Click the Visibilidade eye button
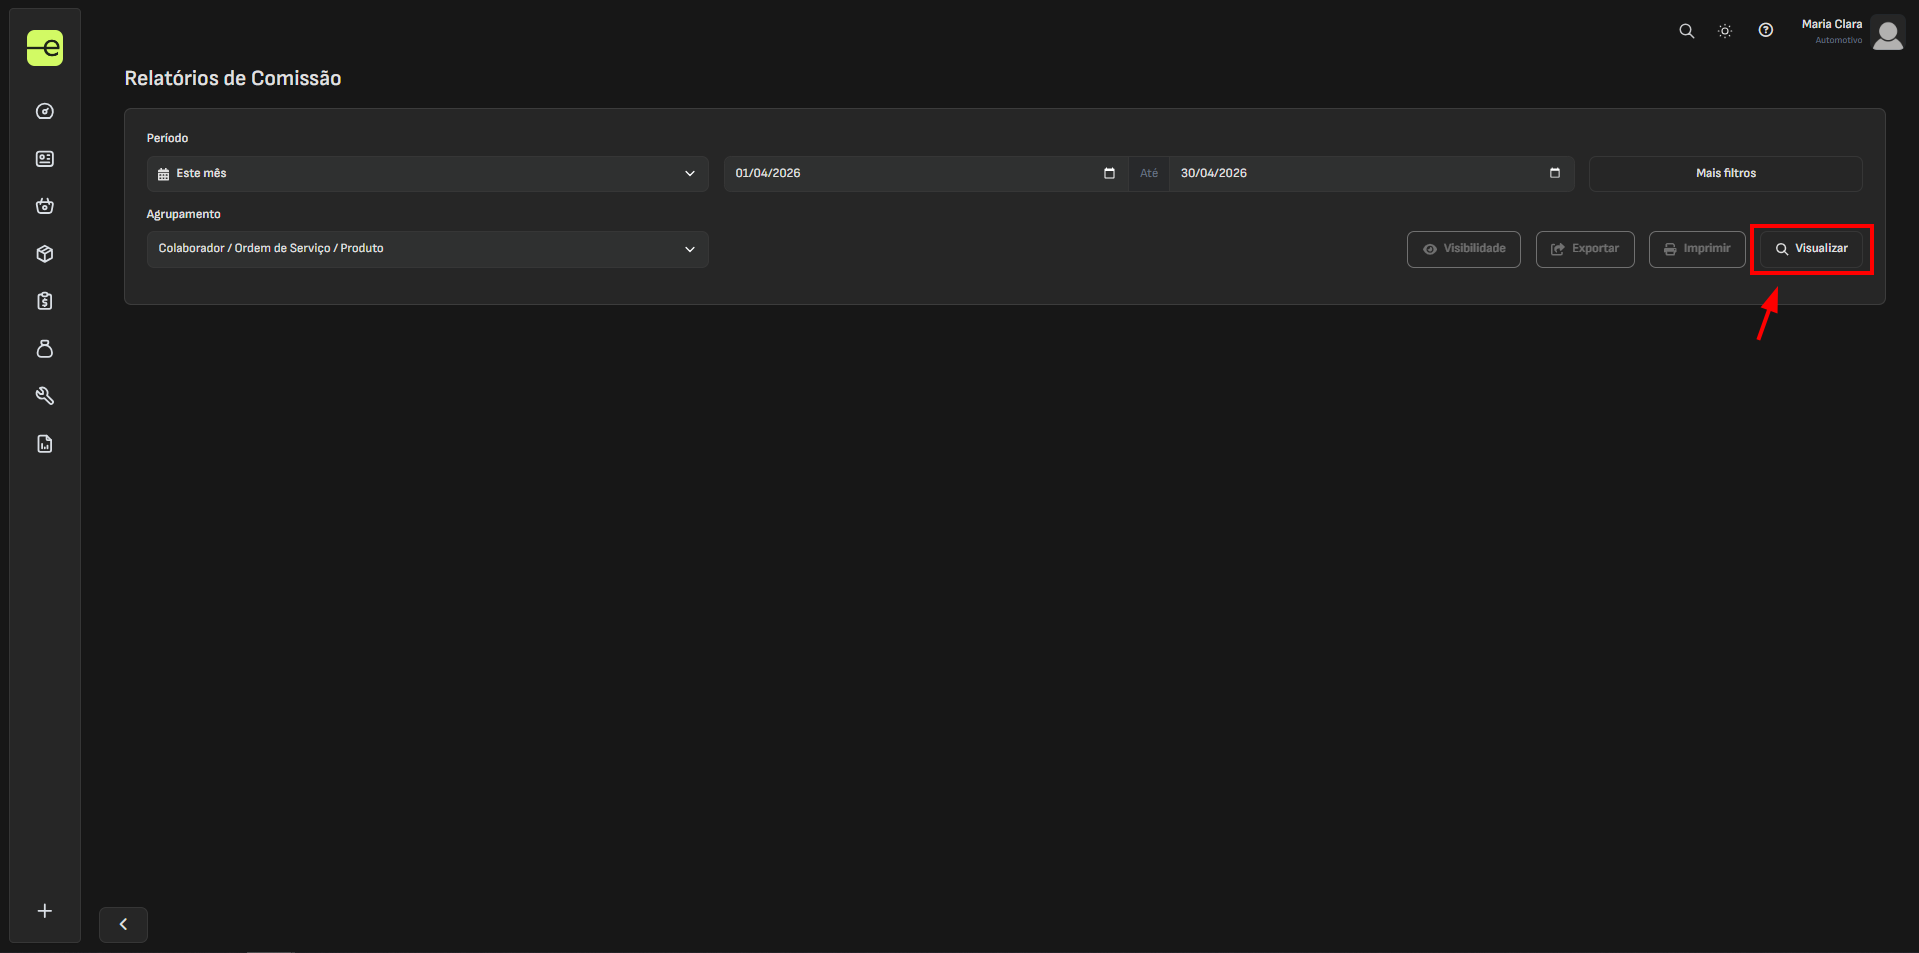The width and height of the screenshot is (1919, 953). click(x=1463, y=249)
